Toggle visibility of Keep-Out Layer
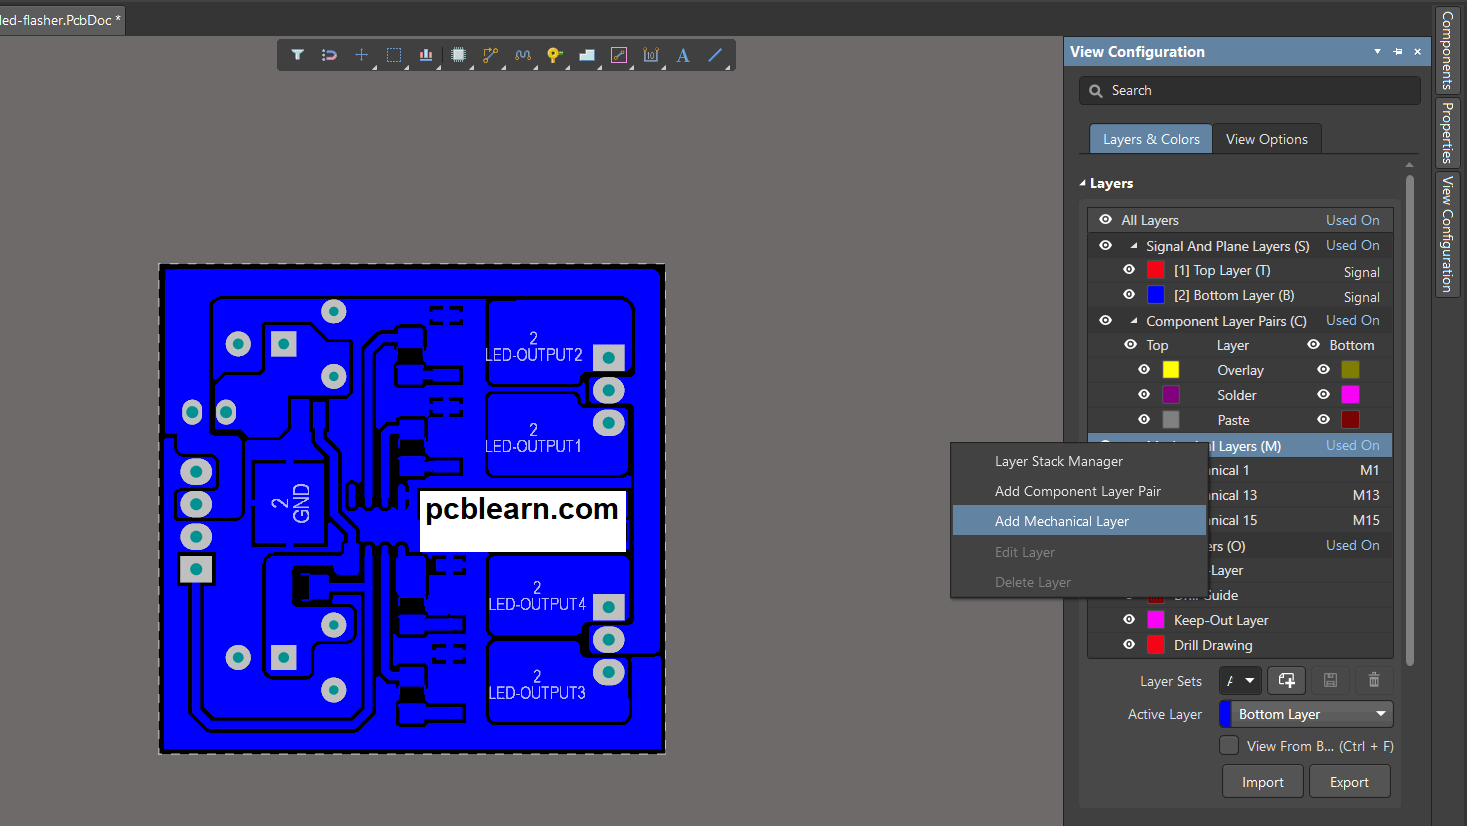 pyautogui.click(x=1129, y=620)
